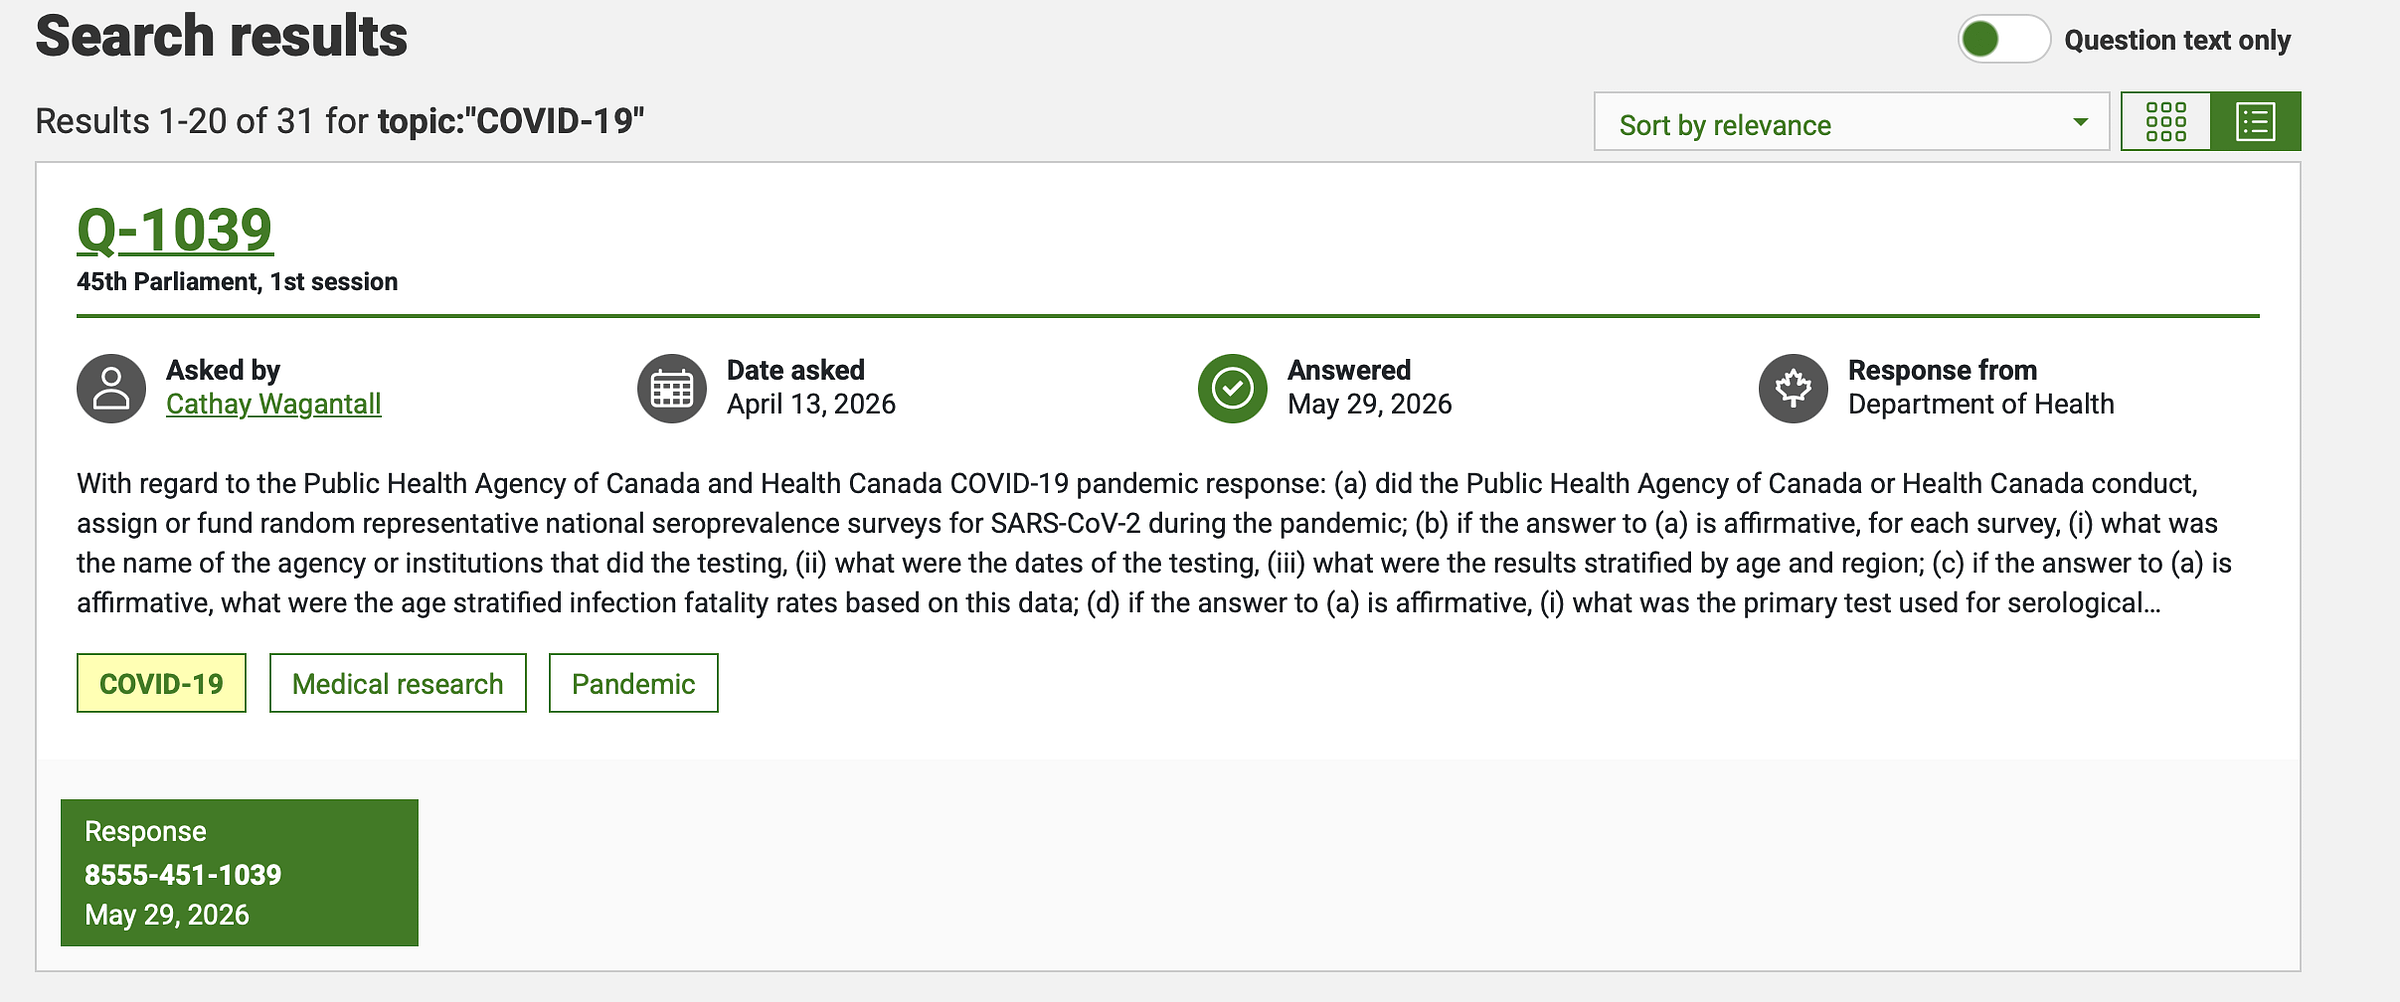Toggle the Question text only switch
This screenshot has width=2400, height=1002.
[2003, 40]
